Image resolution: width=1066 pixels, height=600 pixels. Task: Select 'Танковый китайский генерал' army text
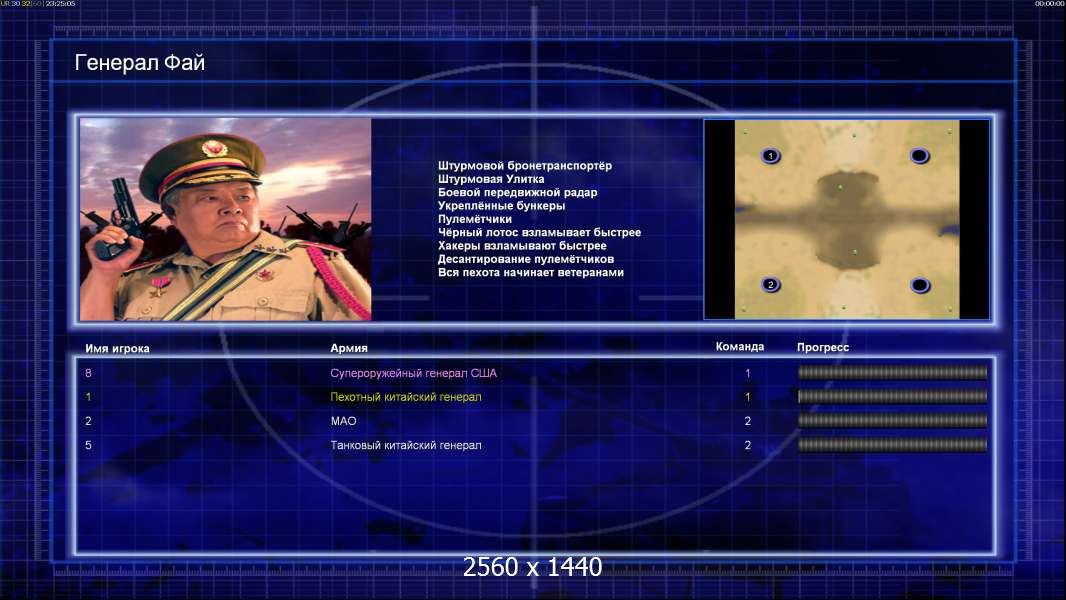(406, 446)
